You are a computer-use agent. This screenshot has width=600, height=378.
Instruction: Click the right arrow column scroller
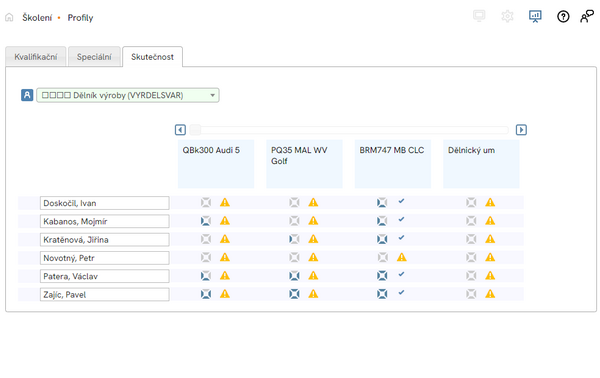[x=521, y=130]
